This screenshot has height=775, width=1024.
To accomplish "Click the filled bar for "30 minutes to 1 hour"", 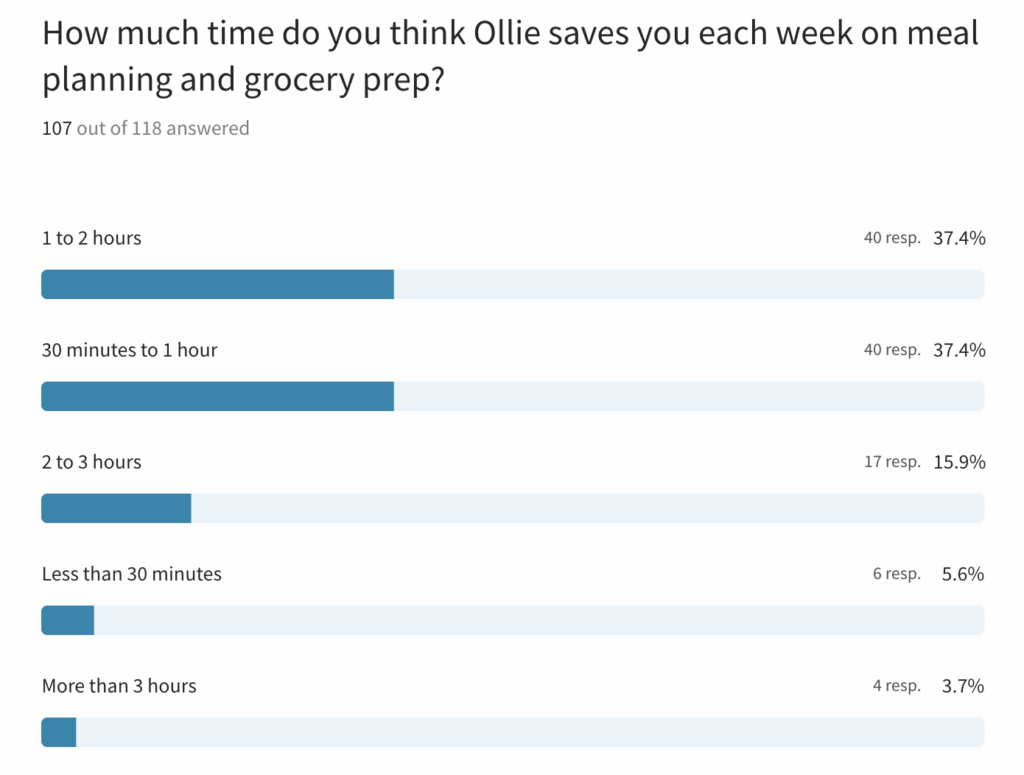I will point(217,397).
